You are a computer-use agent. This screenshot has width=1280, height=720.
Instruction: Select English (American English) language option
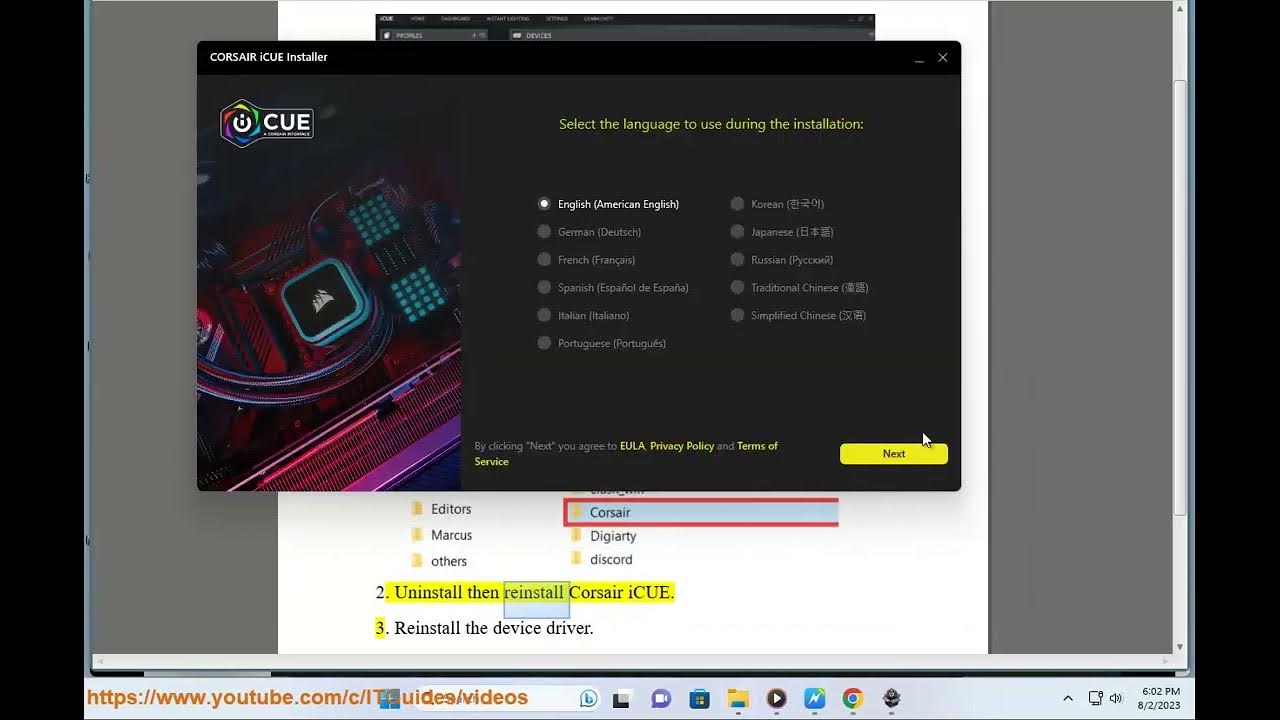[609, 204]
